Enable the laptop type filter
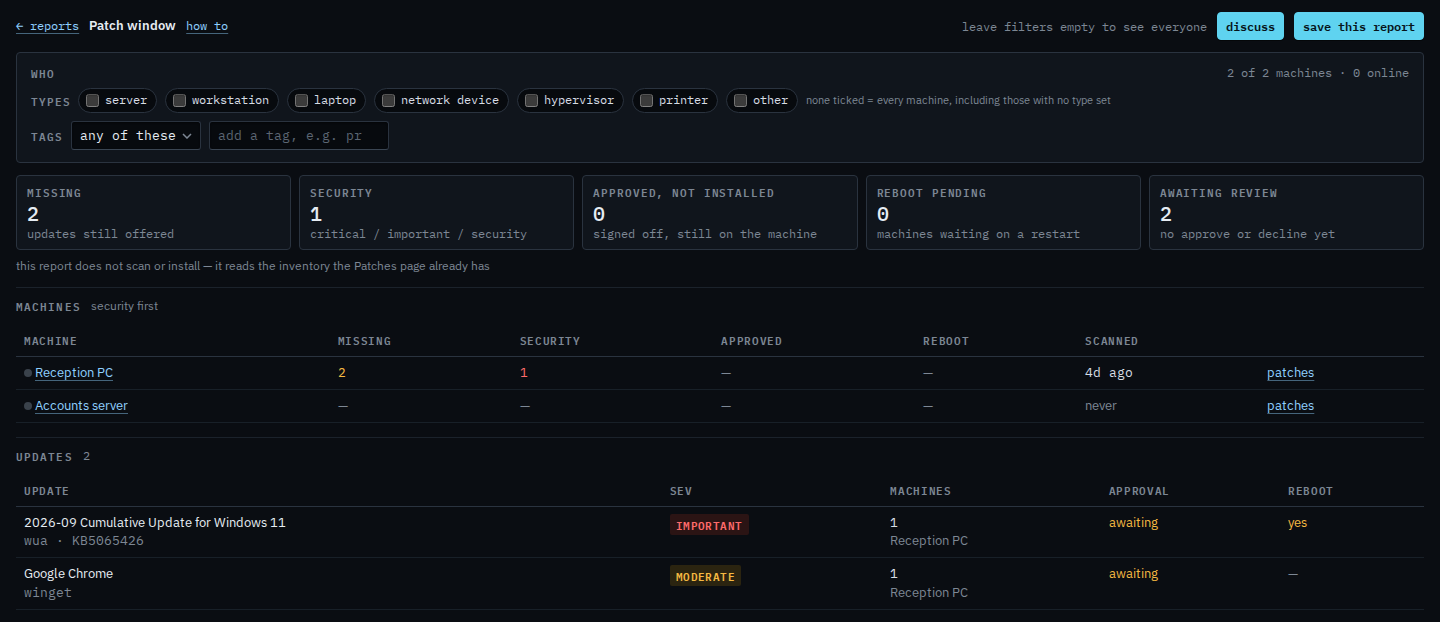Screen dimensions: 1440x622 pos(301,100)
